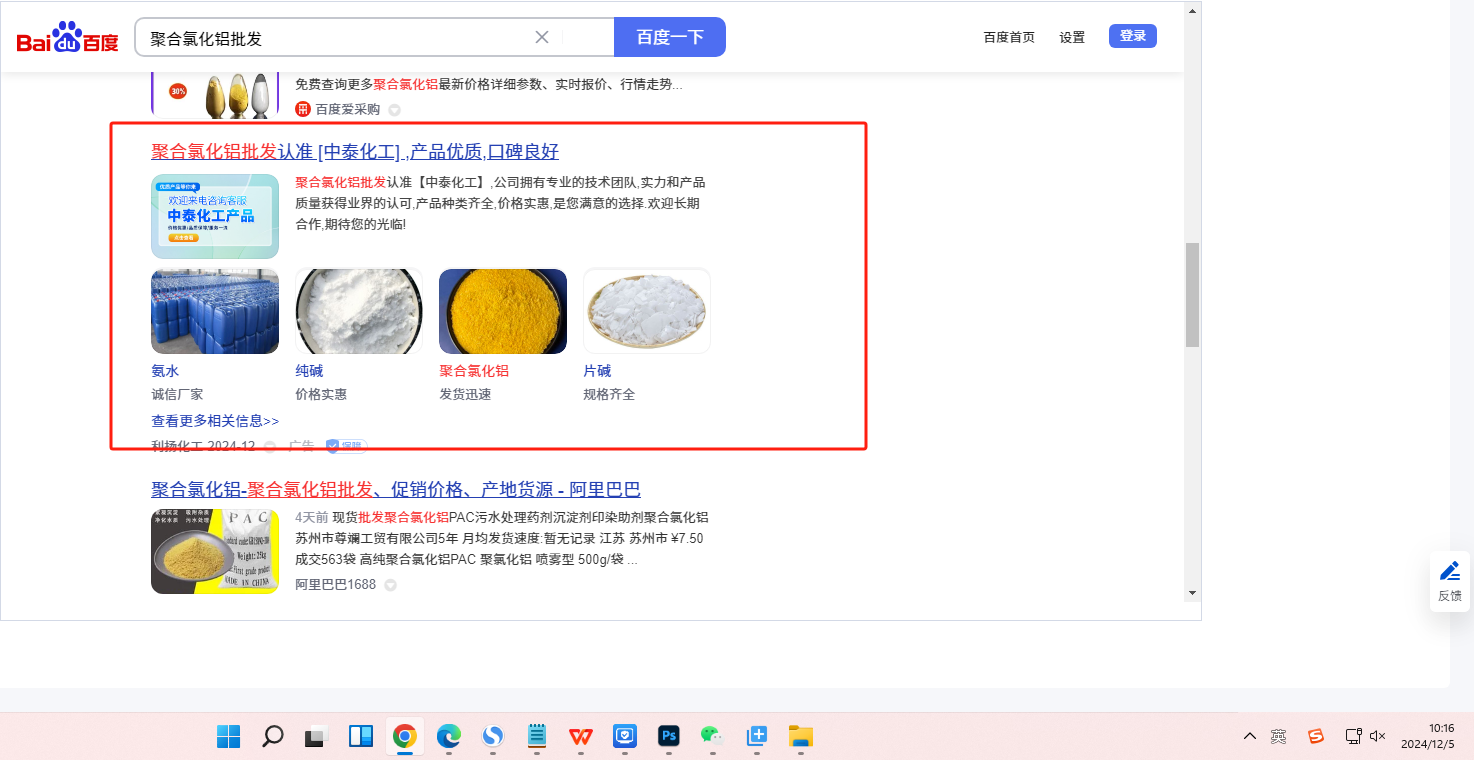Image resolution: width=1474 pixels, height=760 pixels.
Task: Open the Windows Start menu
Action: coord(228,737)
